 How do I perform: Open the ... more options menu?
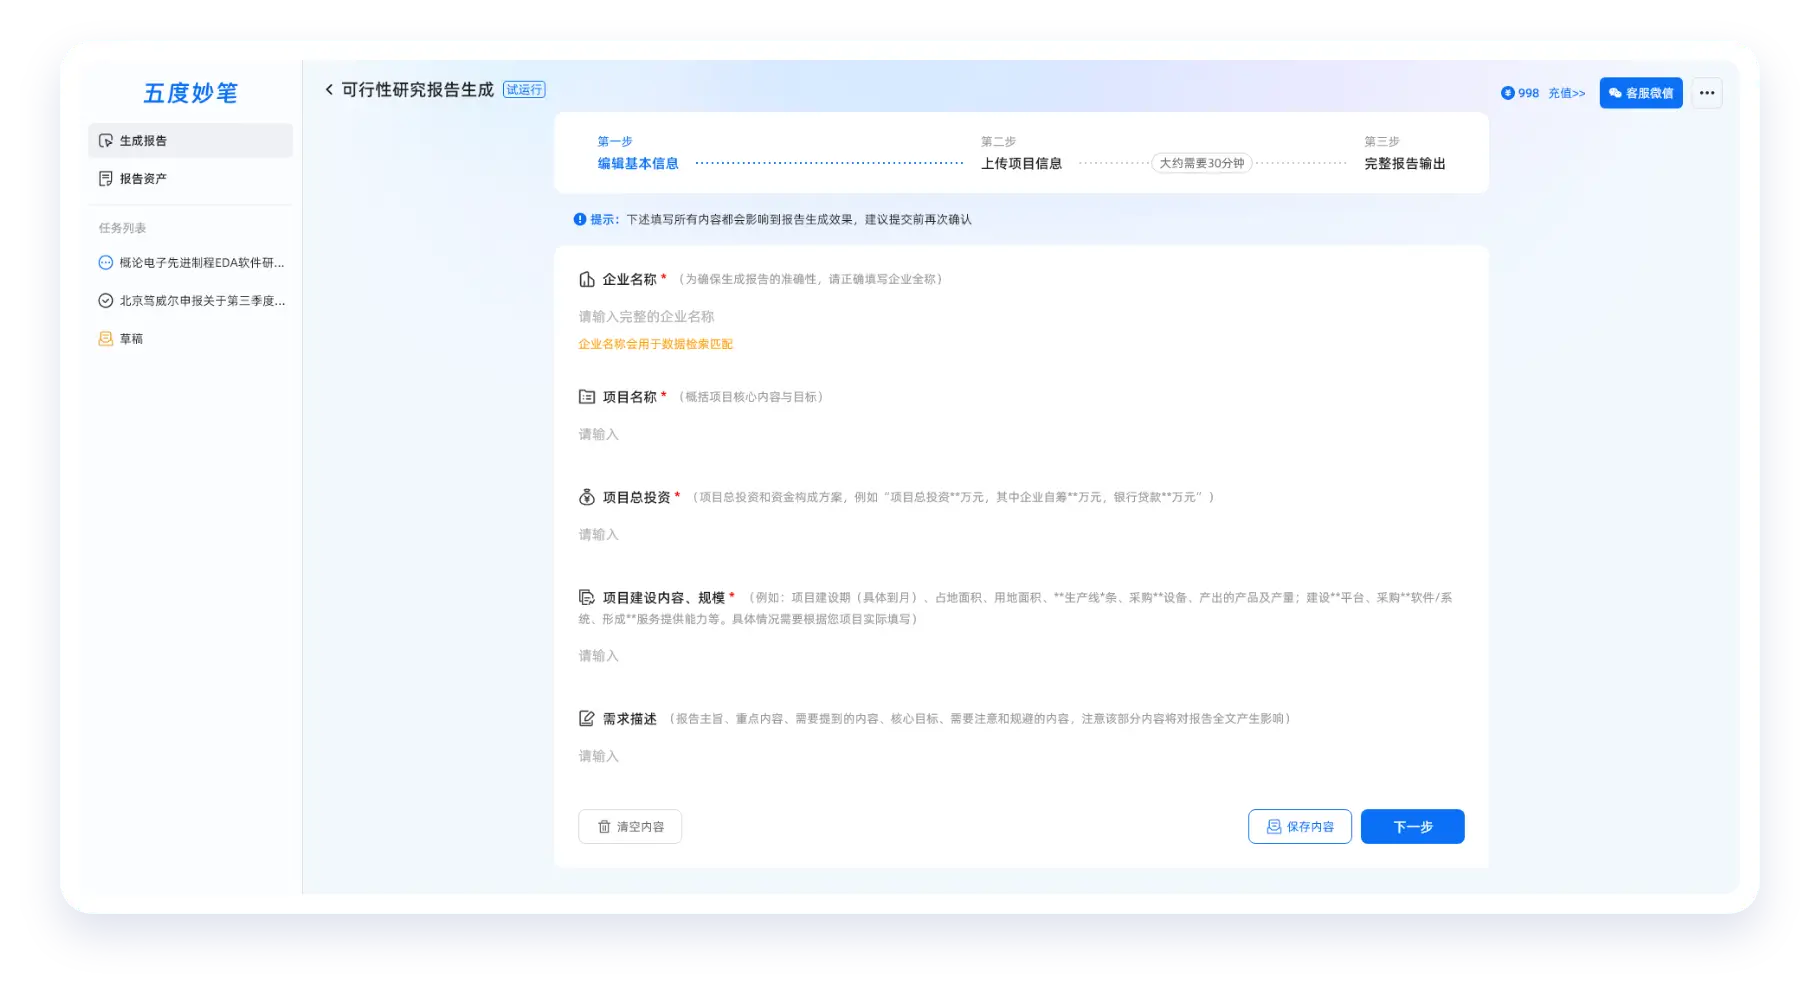tap(1706, 92)
